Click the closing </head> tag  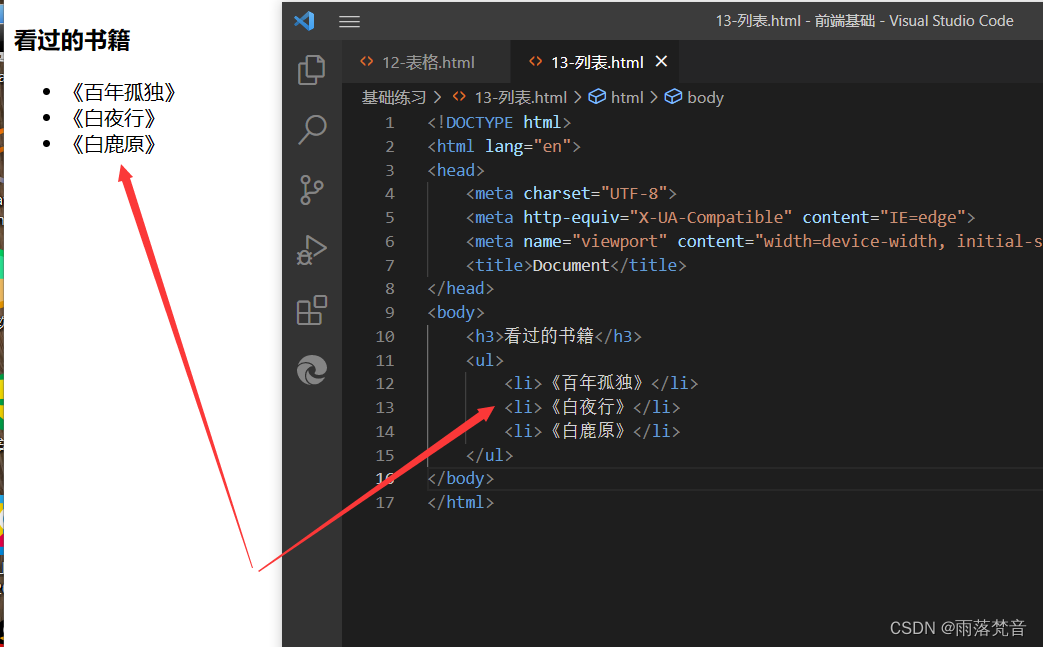460,289
